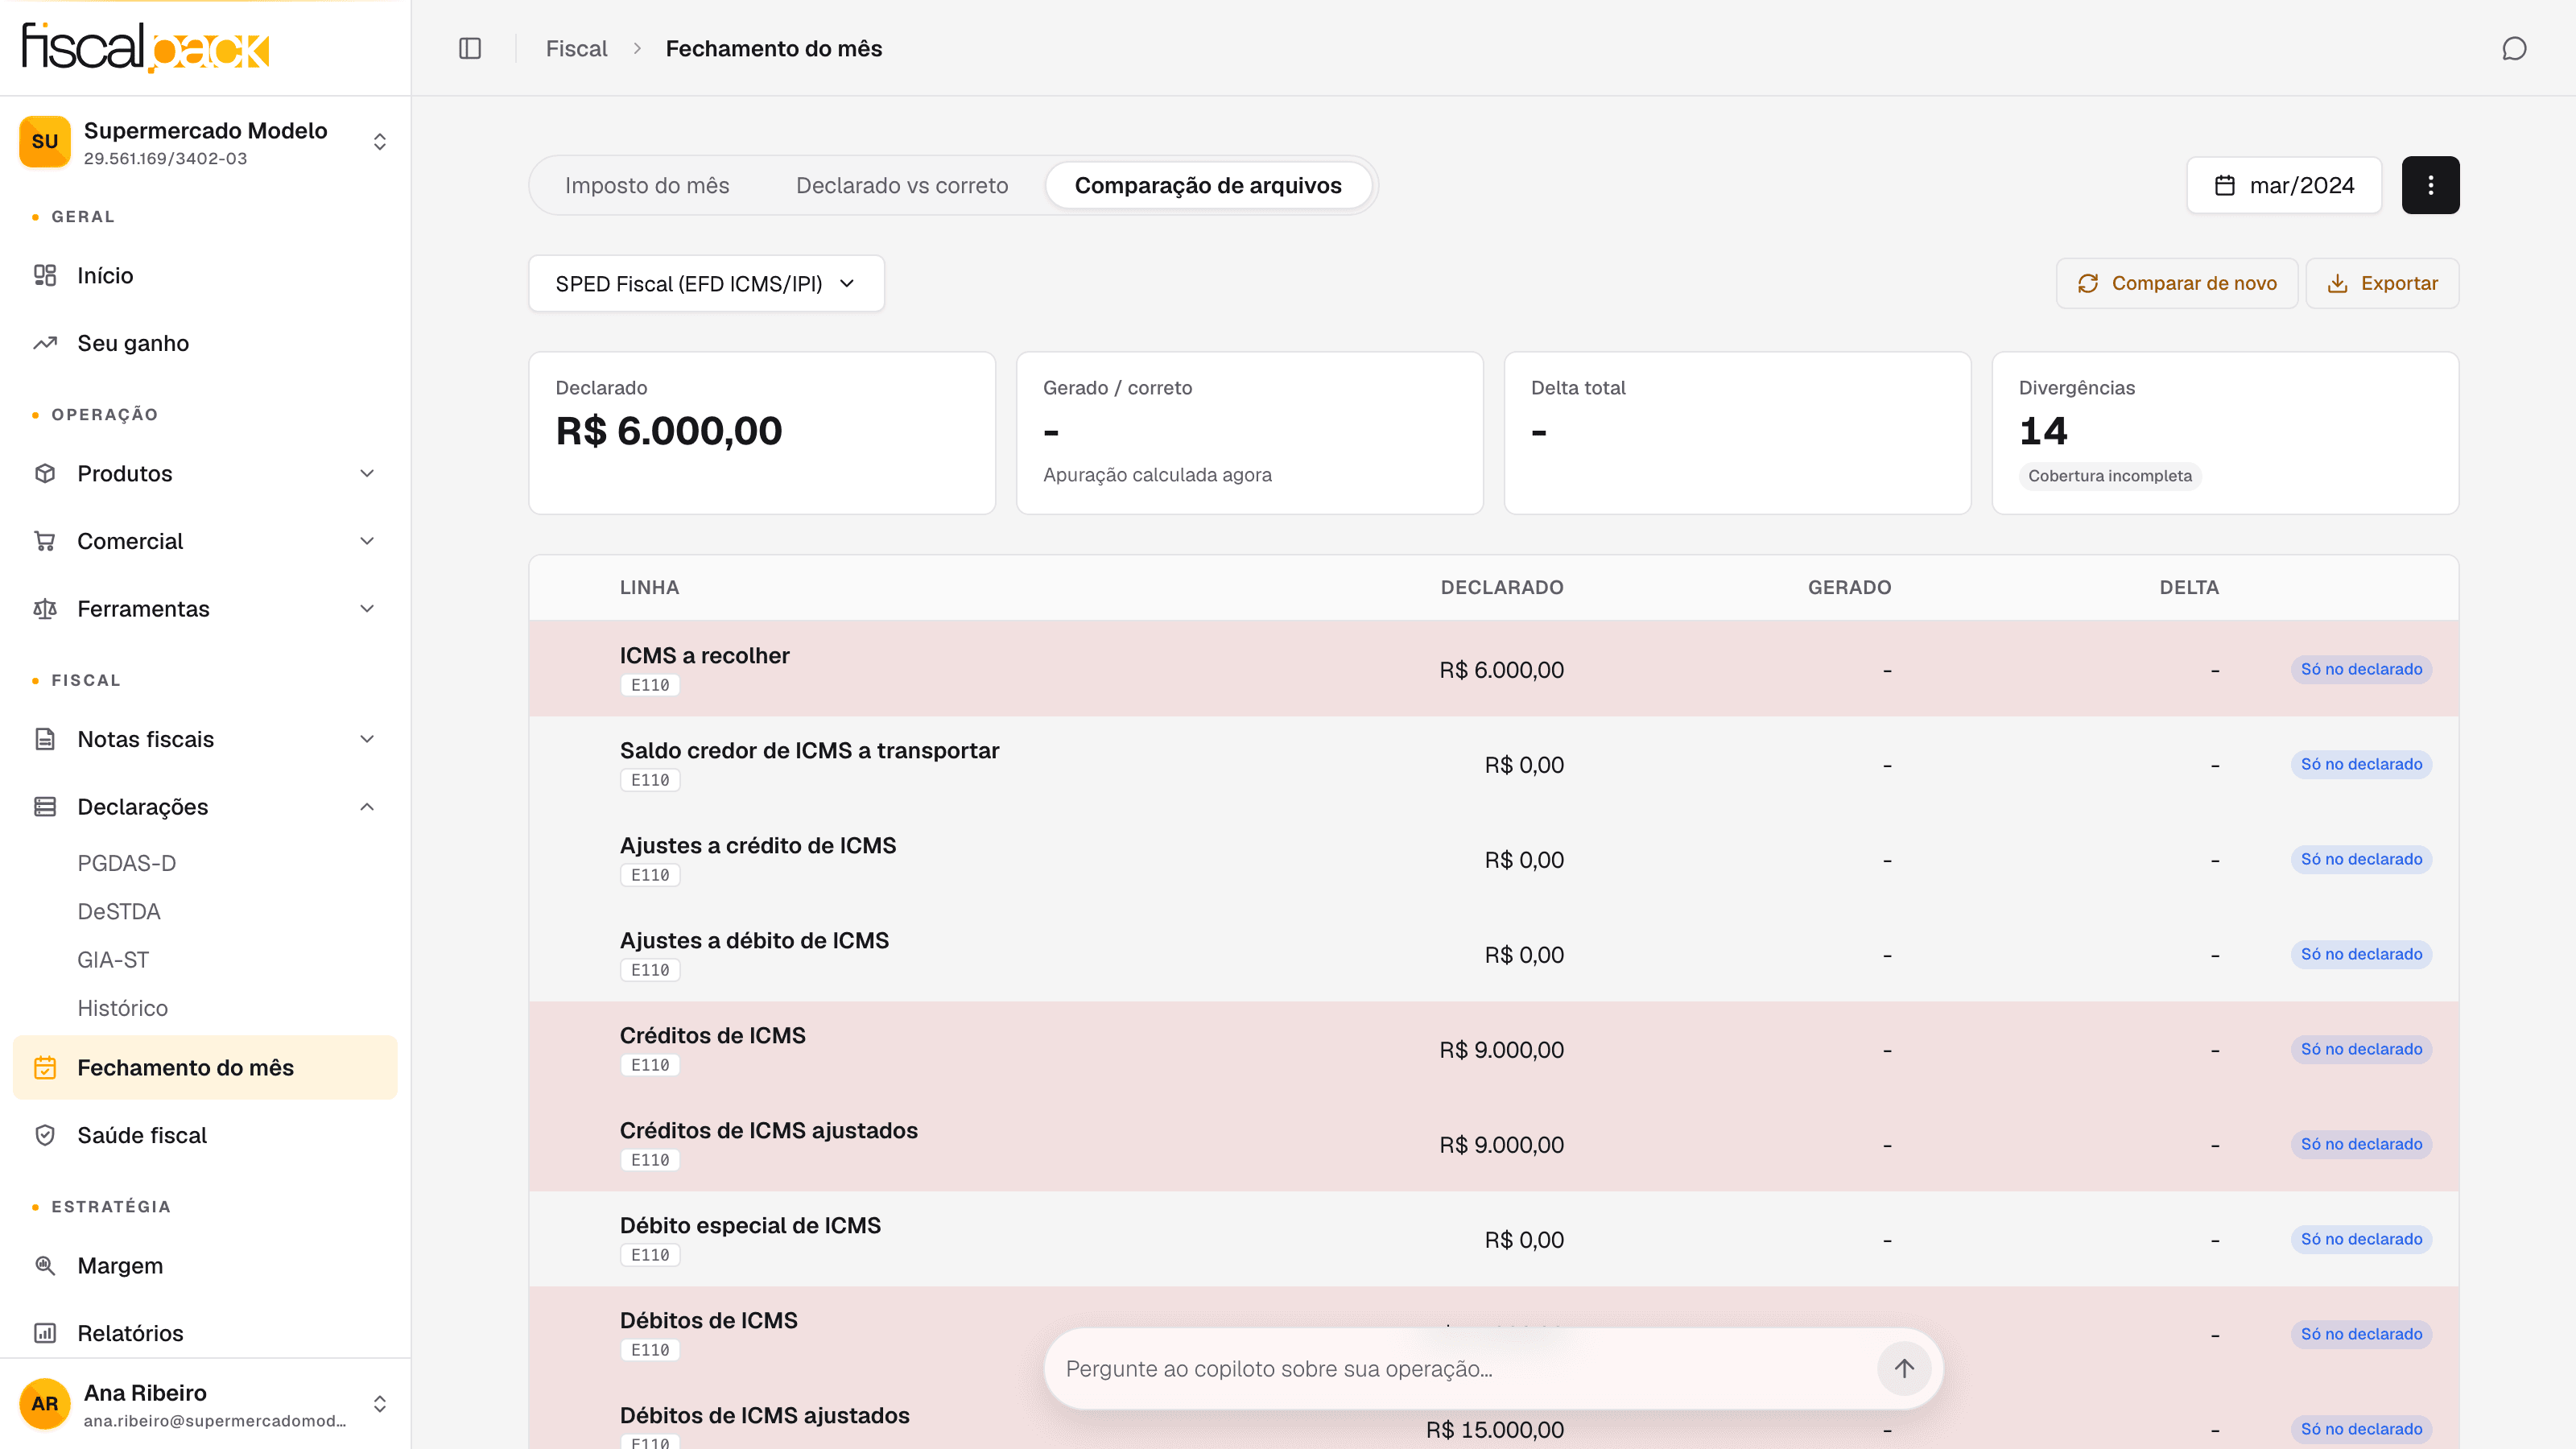2576x1449 pixels.
Task: Click the Declarações list icon
Action: [x=45, y=806]
